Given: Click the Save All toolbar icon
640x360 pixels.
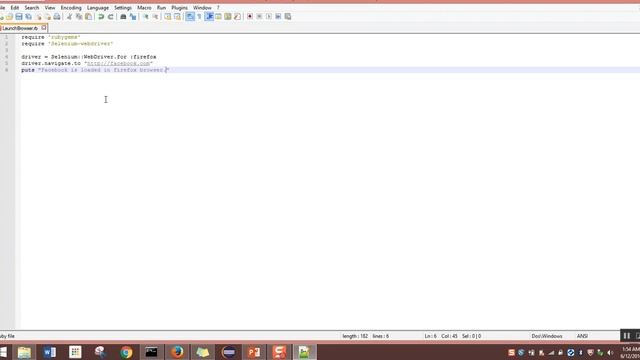Looking at the screenshot, I should coord(29,17).
